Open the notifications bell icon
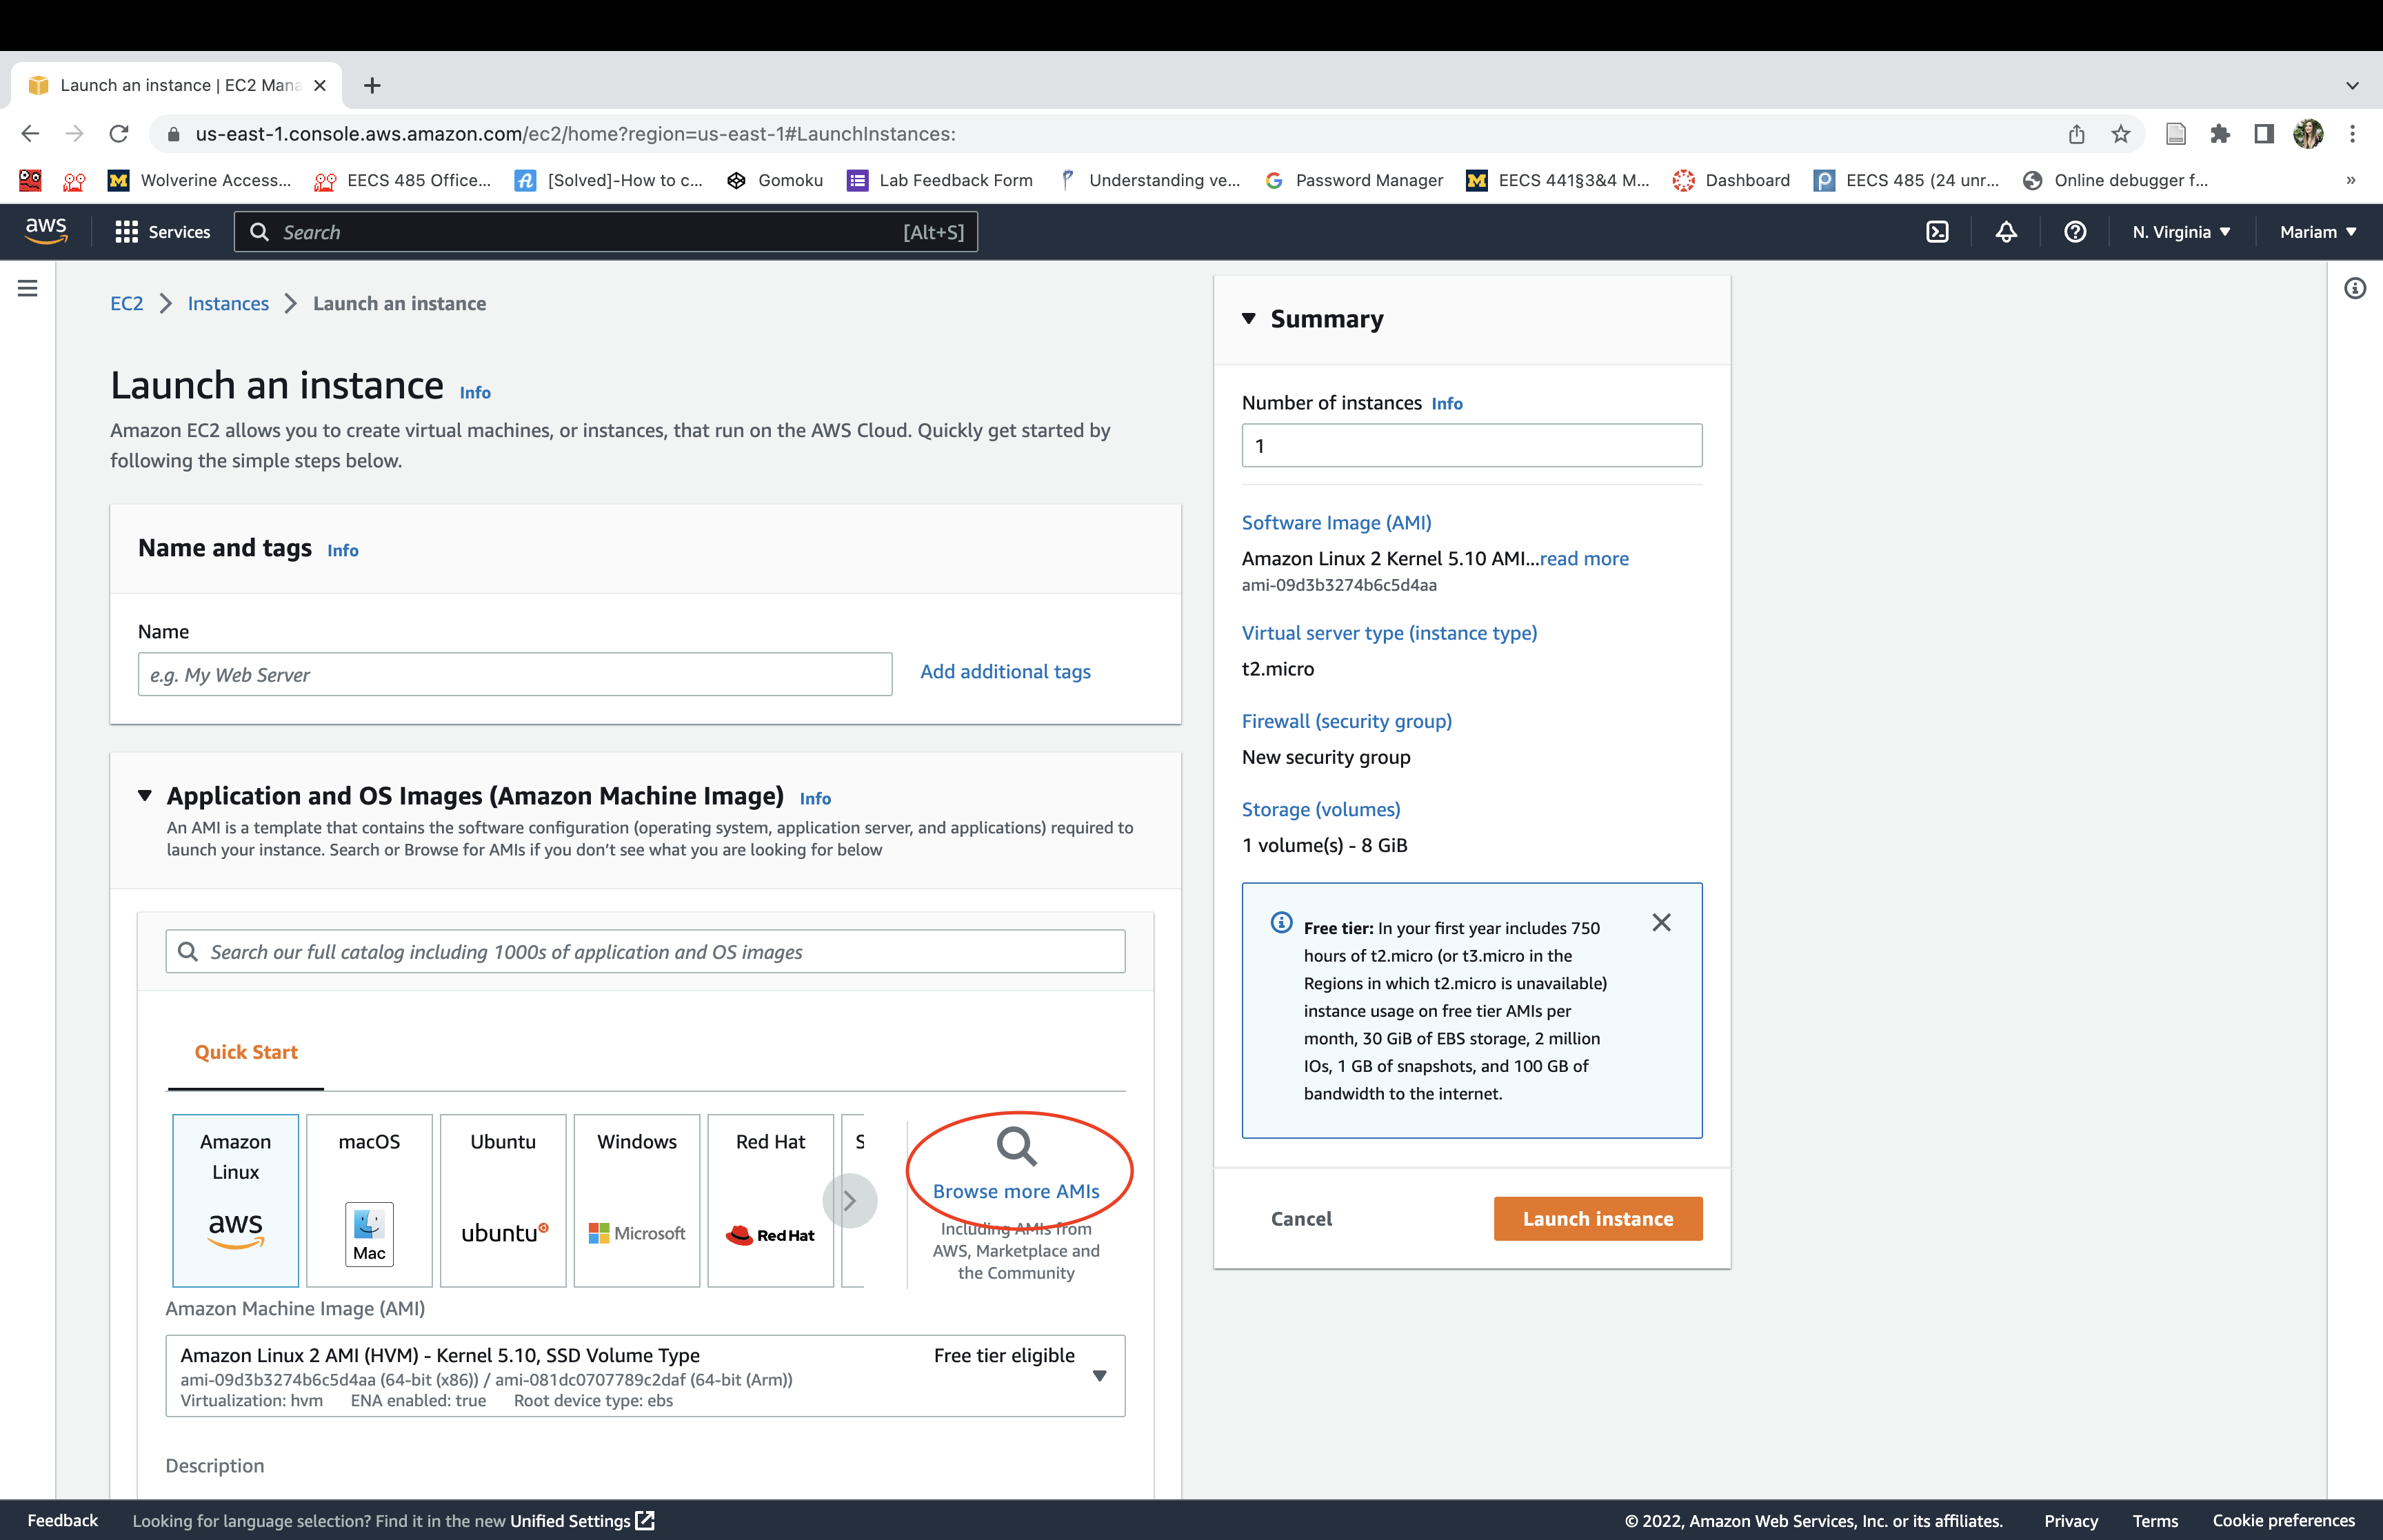The image size is (2383, 1540). coord(2006,232)
